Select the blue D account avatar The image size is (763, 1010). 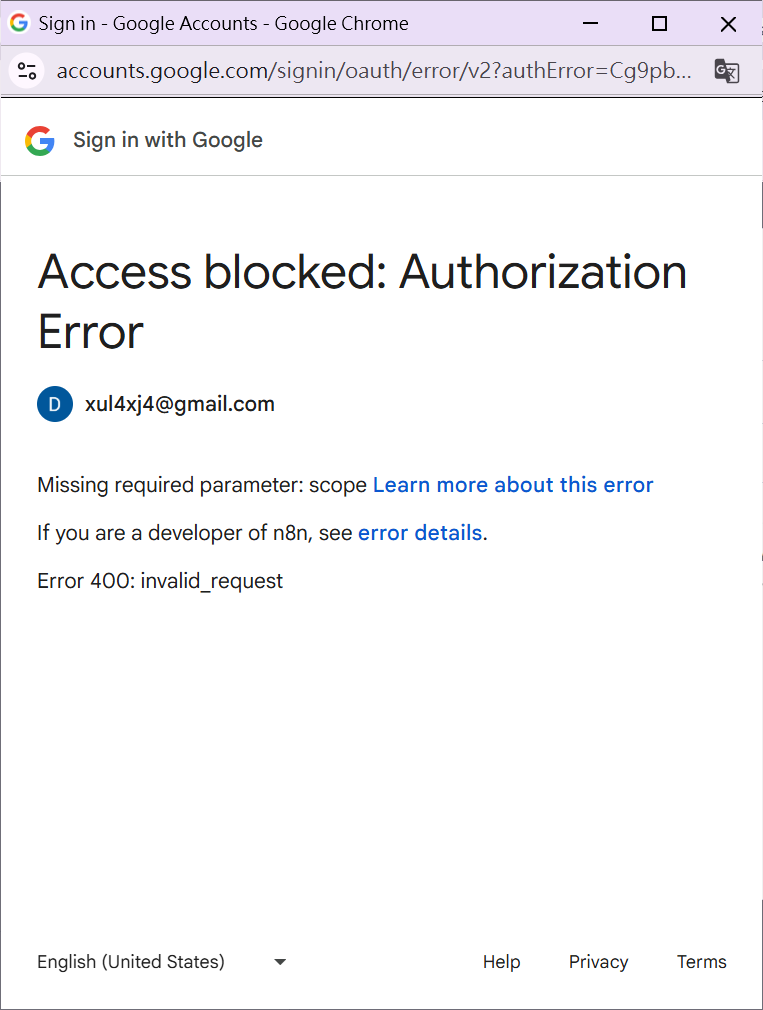[x=55, y=404]
